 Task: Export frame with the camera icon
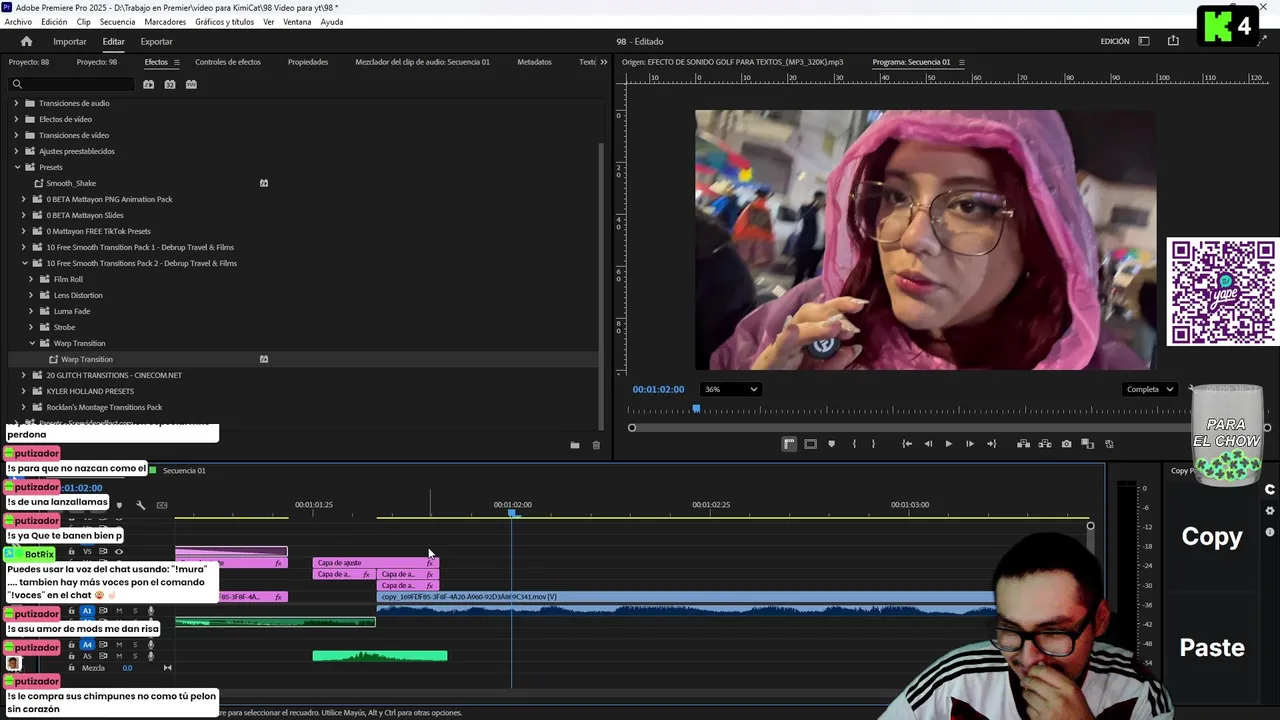click(x=1066, y=444)
